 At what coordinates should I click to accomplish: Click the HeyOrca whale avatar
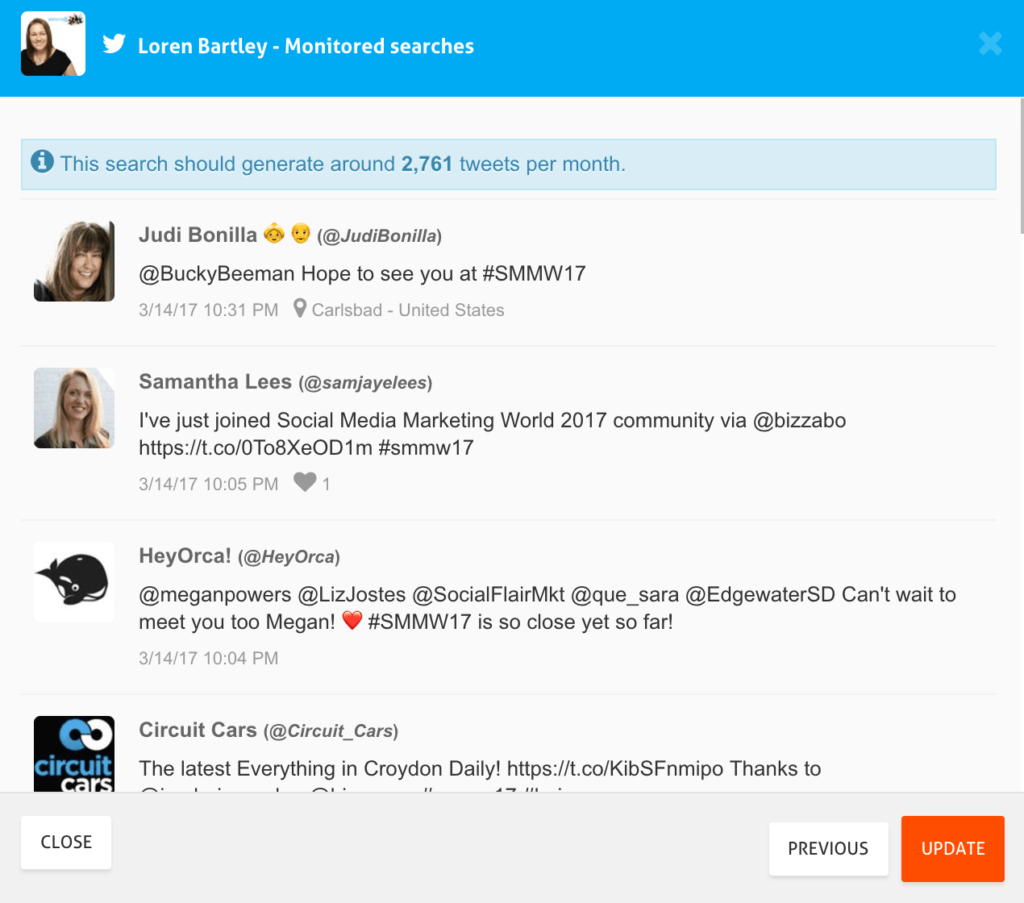[x=74, y=582]
